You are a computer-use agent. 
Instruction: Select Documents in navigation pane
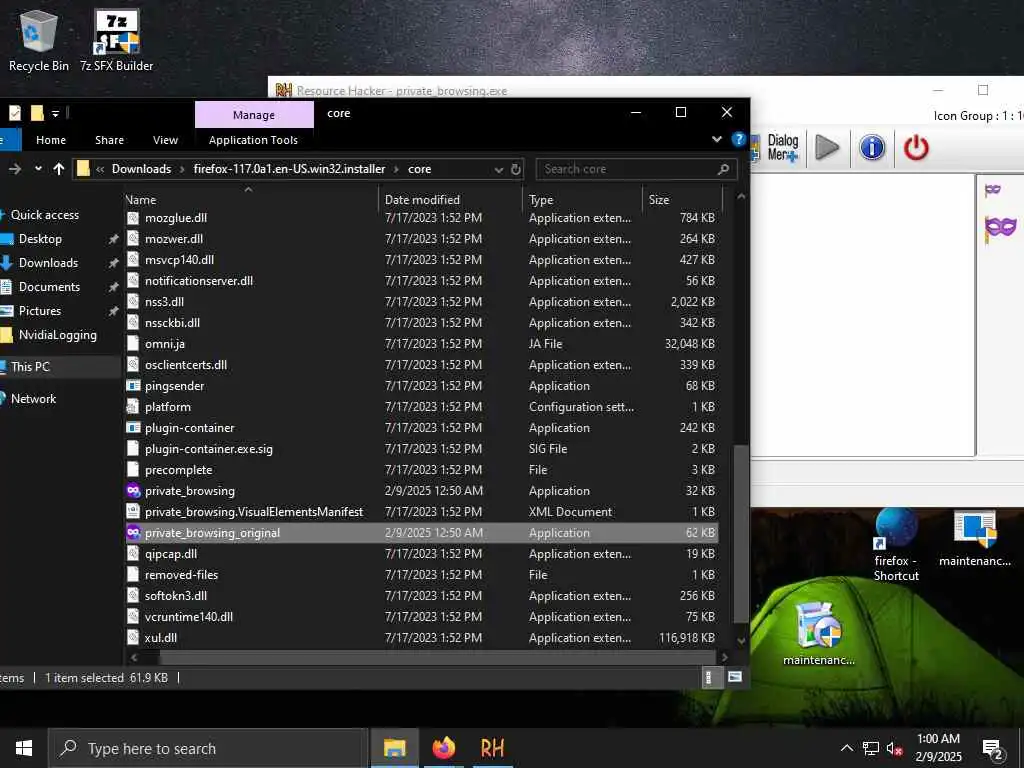point(49,287)
